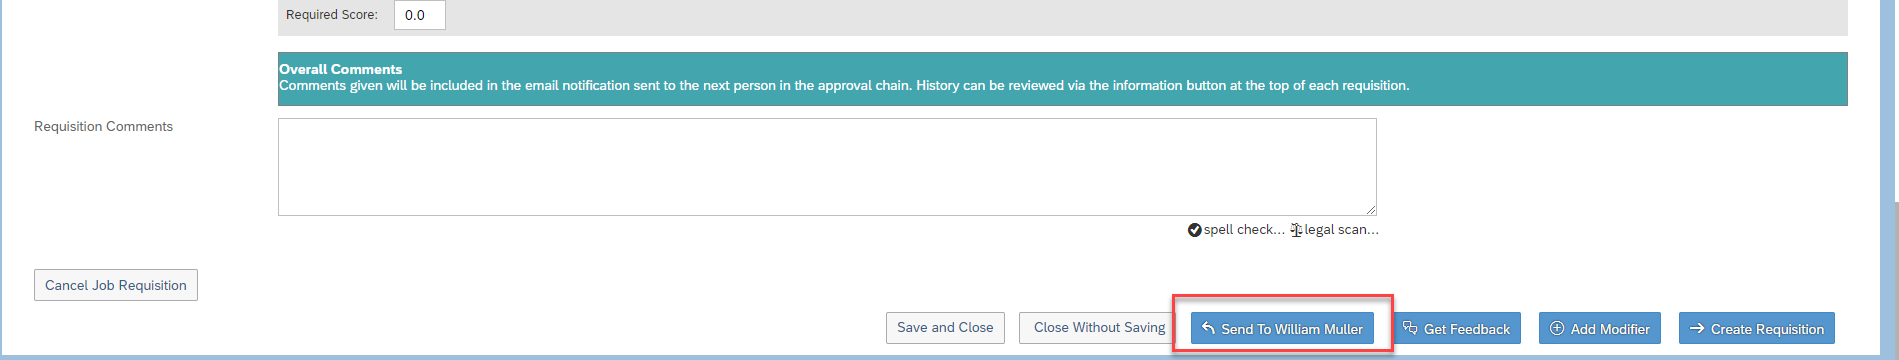Click the Overall Comments header banner
The height and width of the screenshot is (360, 1899).
click(x=1063, y=78)
